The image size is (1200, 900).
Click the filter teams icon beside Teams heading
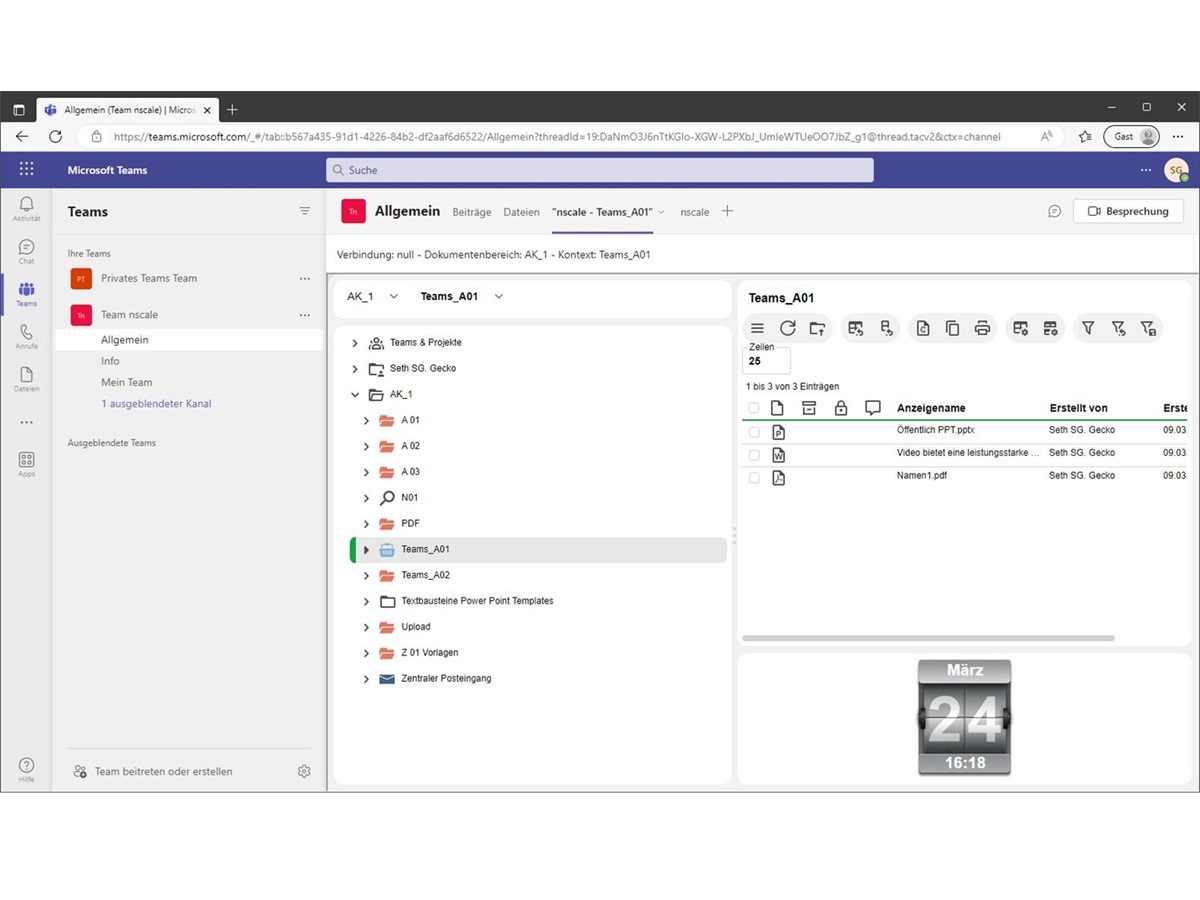point(305,211)
